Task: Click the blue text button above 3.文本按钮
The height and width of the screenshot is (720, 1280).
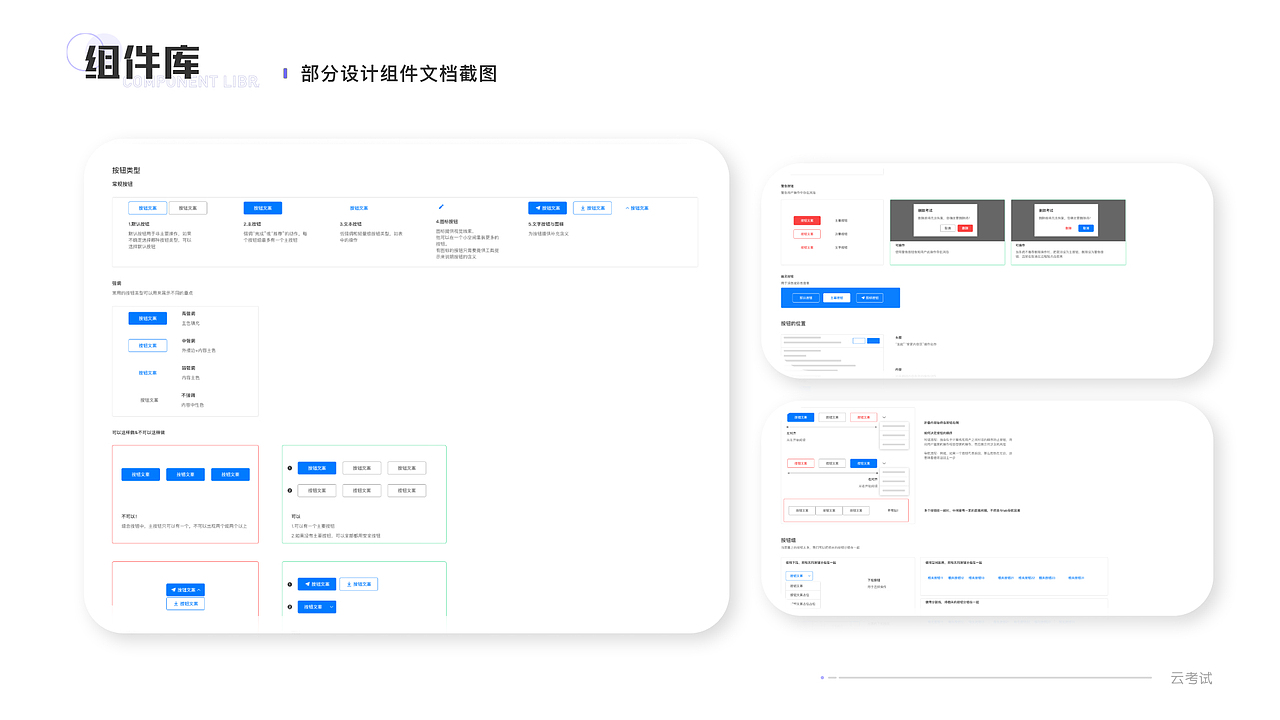Action: click(358, 208)
